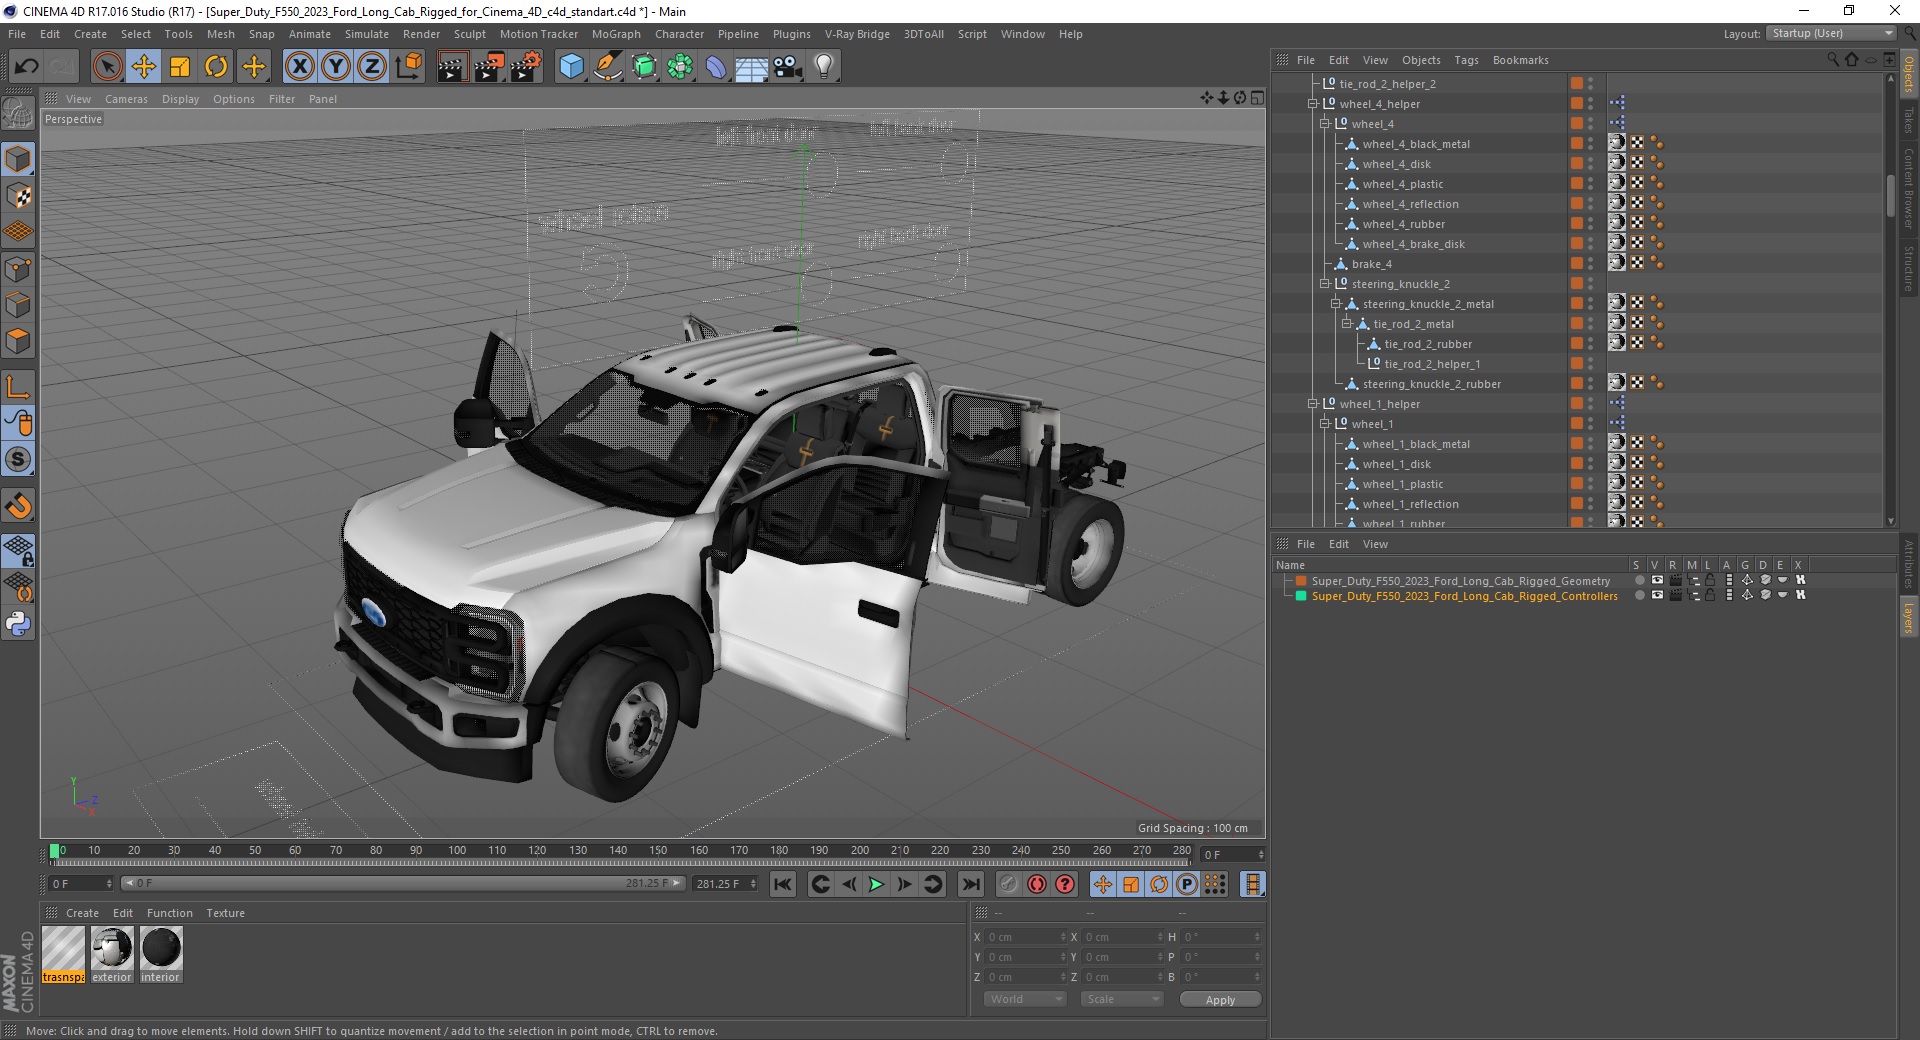Click the Apply button

click(x=1220, y=999)
